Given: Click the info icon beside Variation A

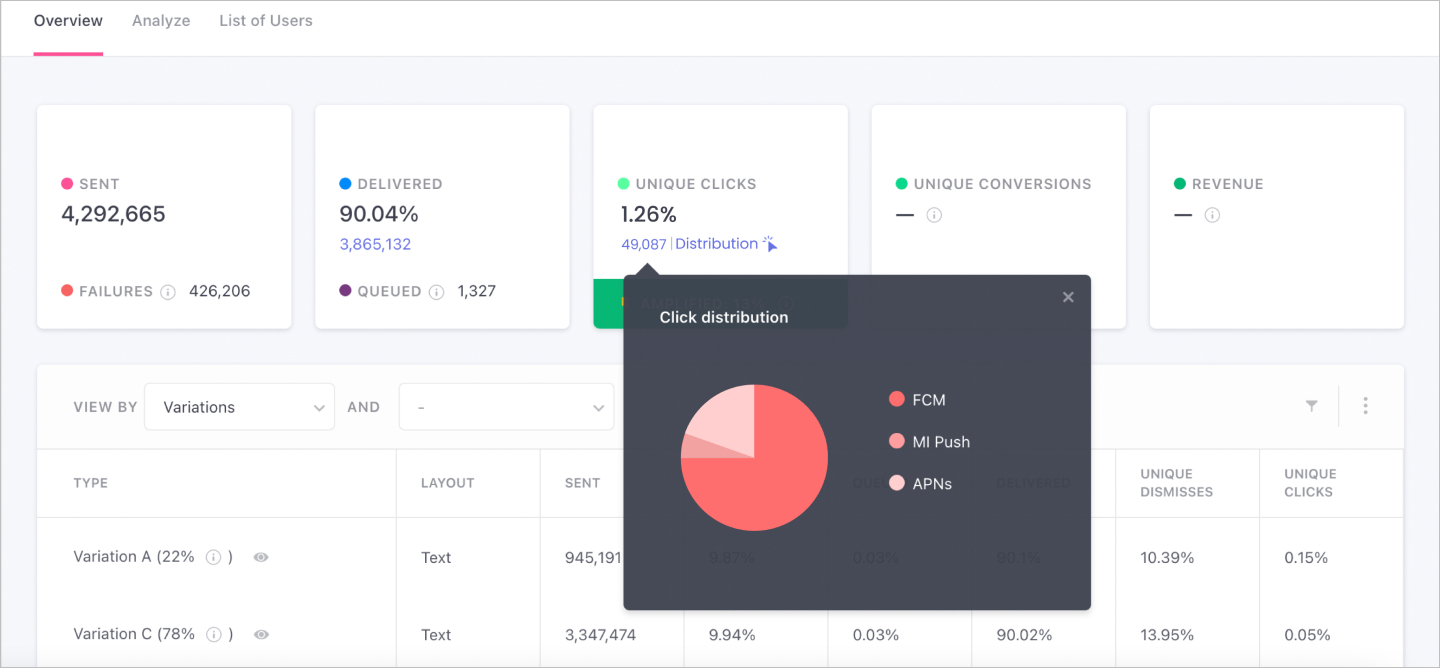Looking at the screenshot, I should click(x=213, y=558).
